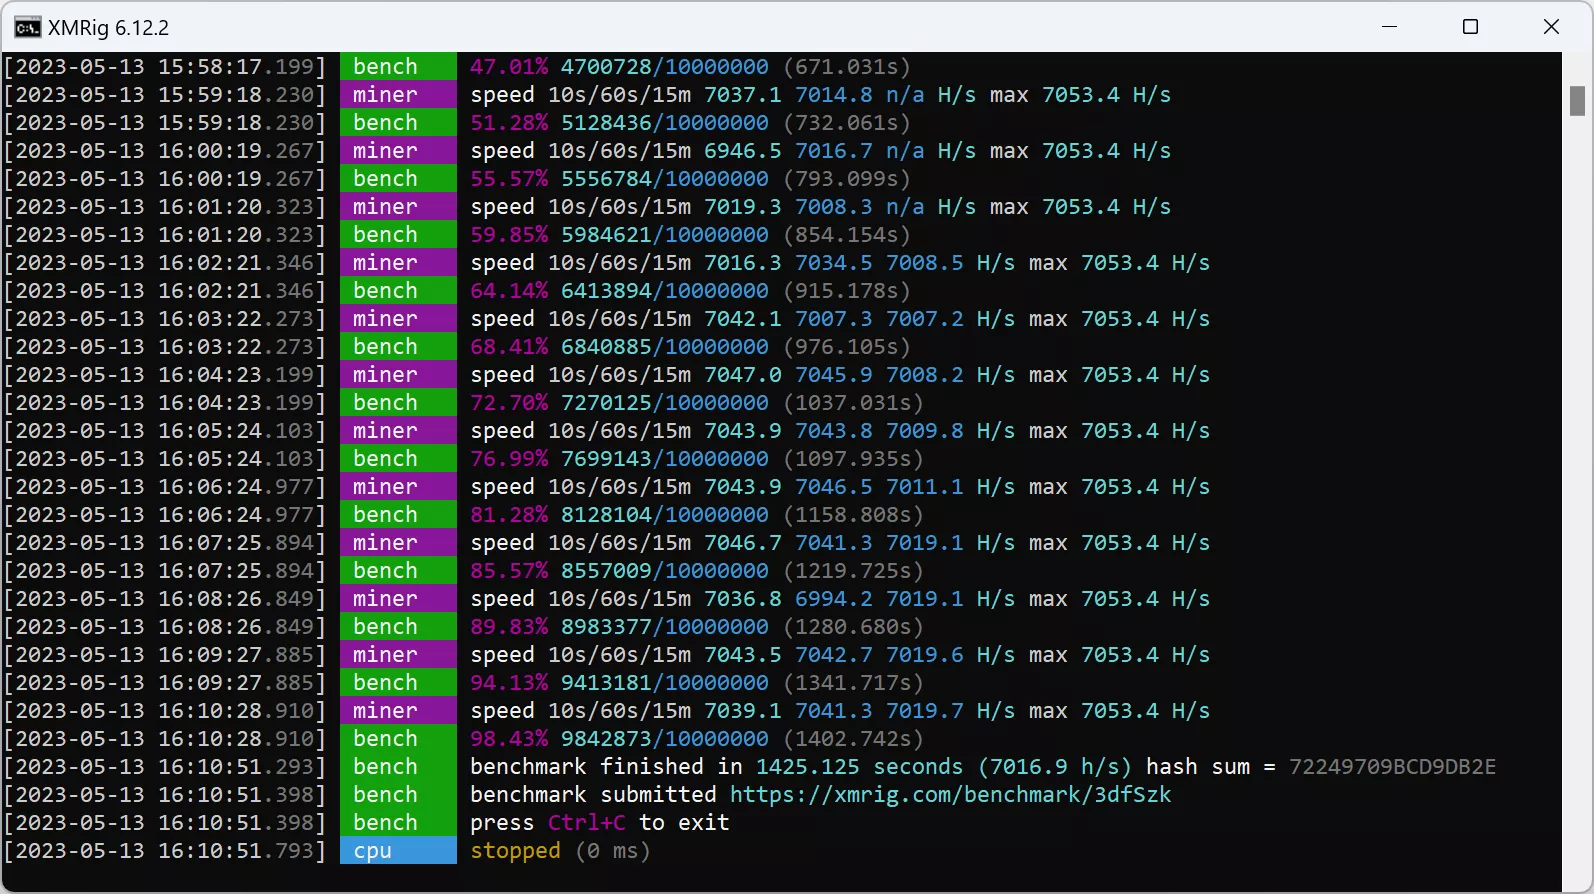The width and height of the screenshot is (1594, 894).
Task: Click the '55.57%' progress value
Action: point(509,179)
